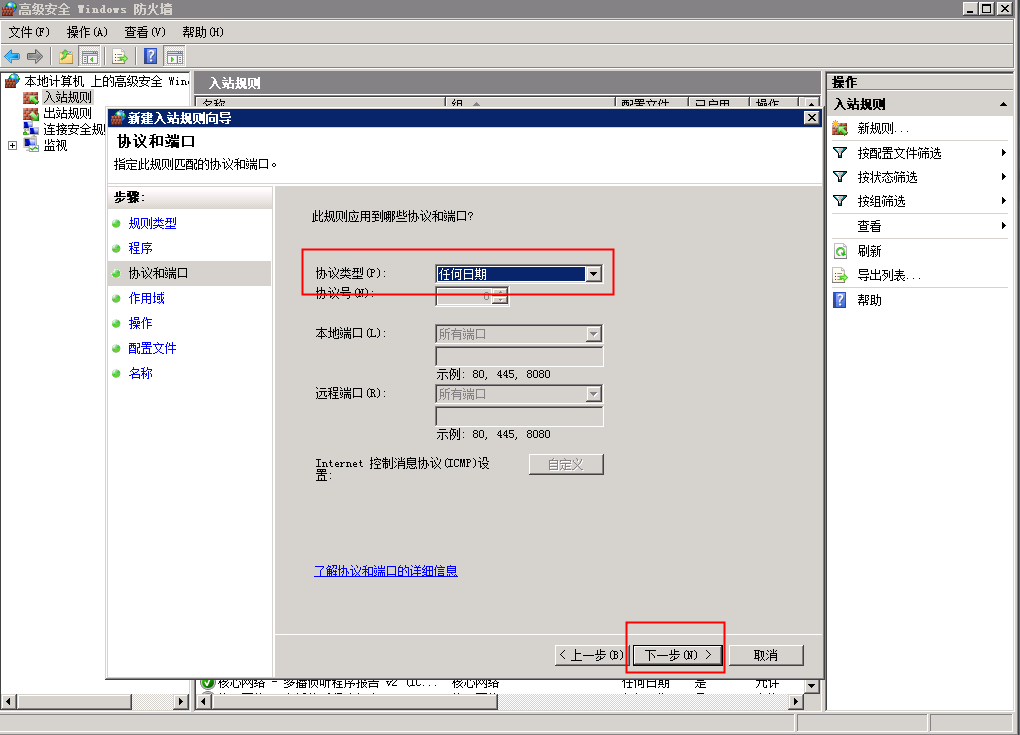Click the 取消 button in the wizard
This screenshot has width=1020, height=735.
[x=766, y=655]
